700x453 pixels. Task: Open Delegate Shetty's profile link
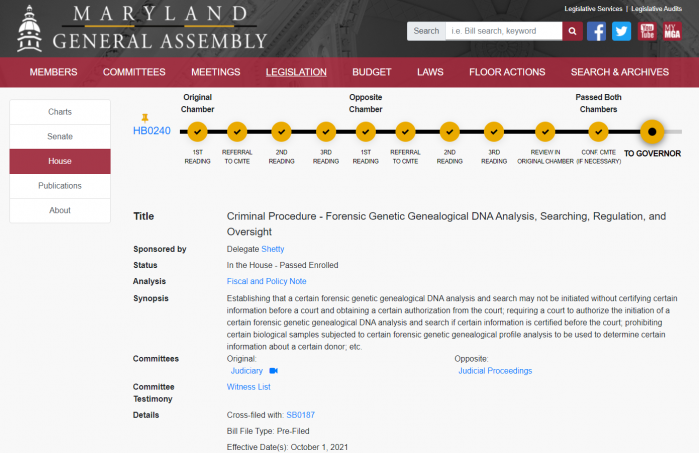pyautogui.click(x=273, y=249)
